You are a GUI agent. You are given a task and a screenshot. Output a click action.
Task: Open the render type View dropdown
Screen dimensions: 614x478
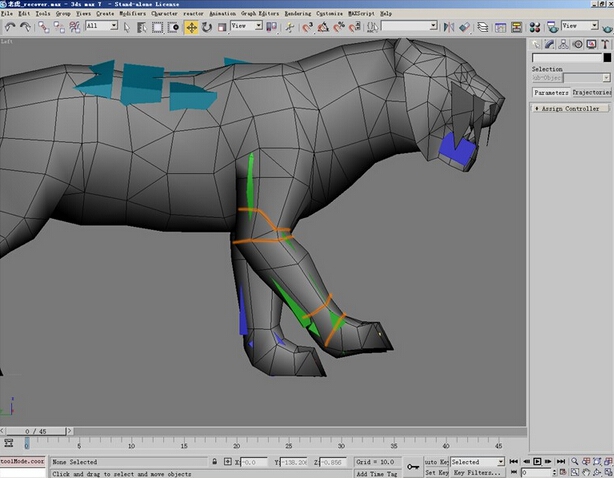(x=580, y=26)
